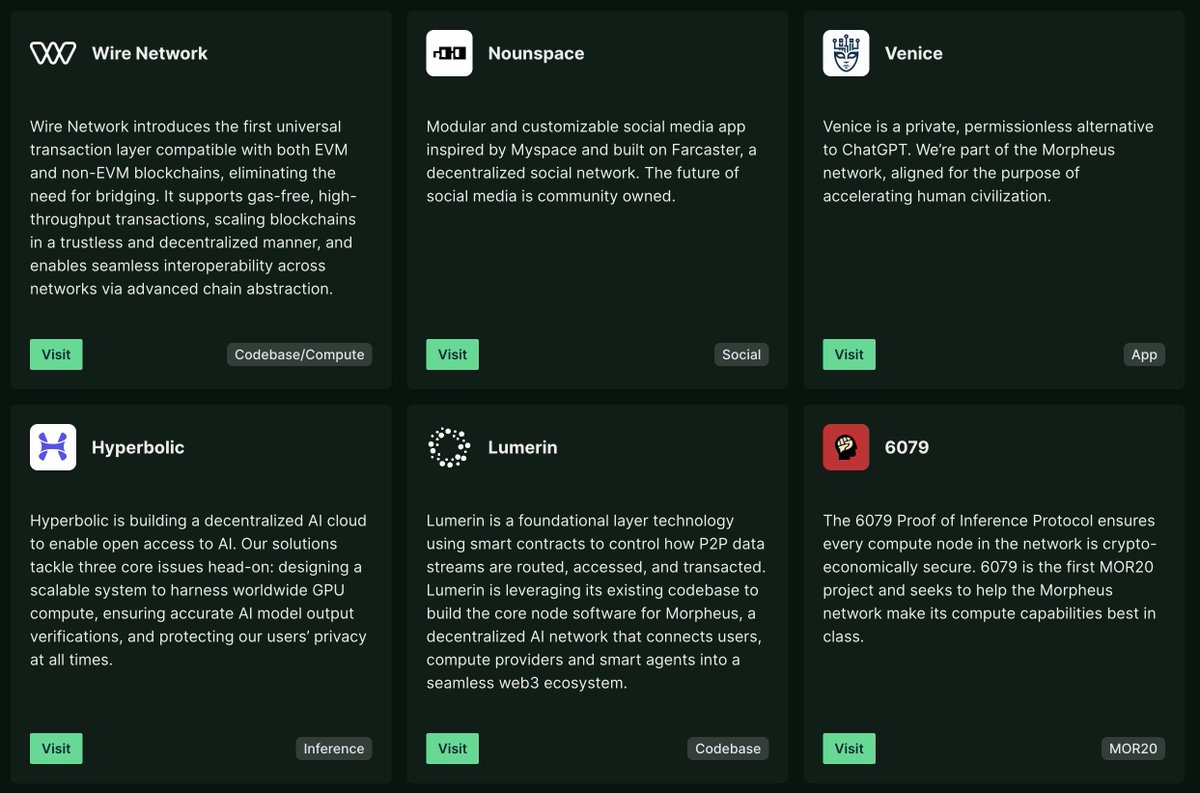Viewport: 1200px width, 793px height.
Task: Click the Lumerin dotted-circle logo
Action: tap(448, 447)
